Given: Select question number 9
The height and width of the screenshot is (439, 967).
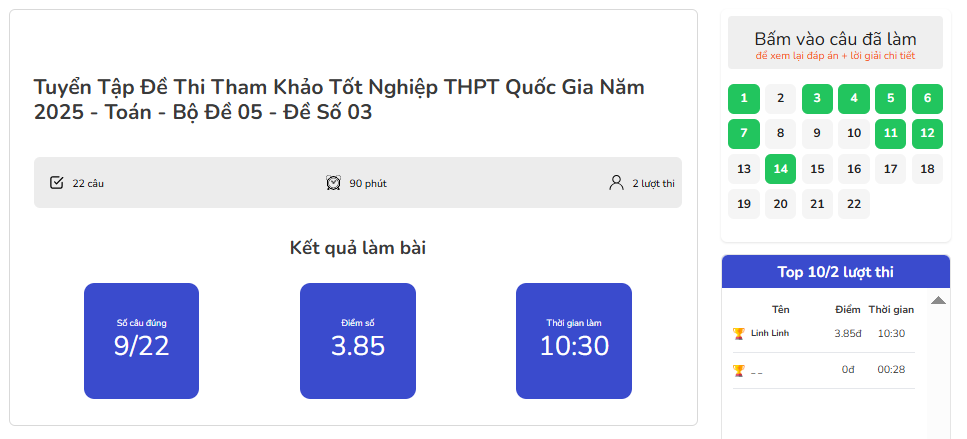Looking at the screenshot, I should click(x=817, y=134).
